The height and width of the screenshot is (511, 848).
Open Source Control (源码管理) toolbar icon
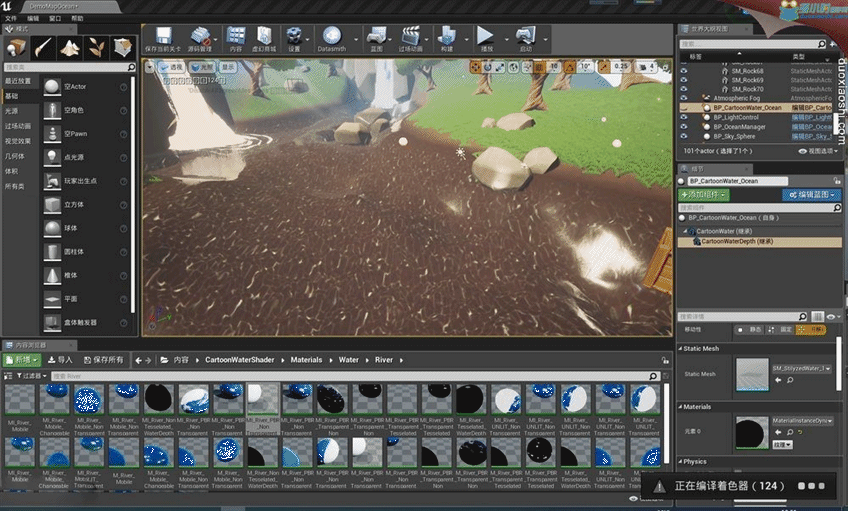point(200,39)
